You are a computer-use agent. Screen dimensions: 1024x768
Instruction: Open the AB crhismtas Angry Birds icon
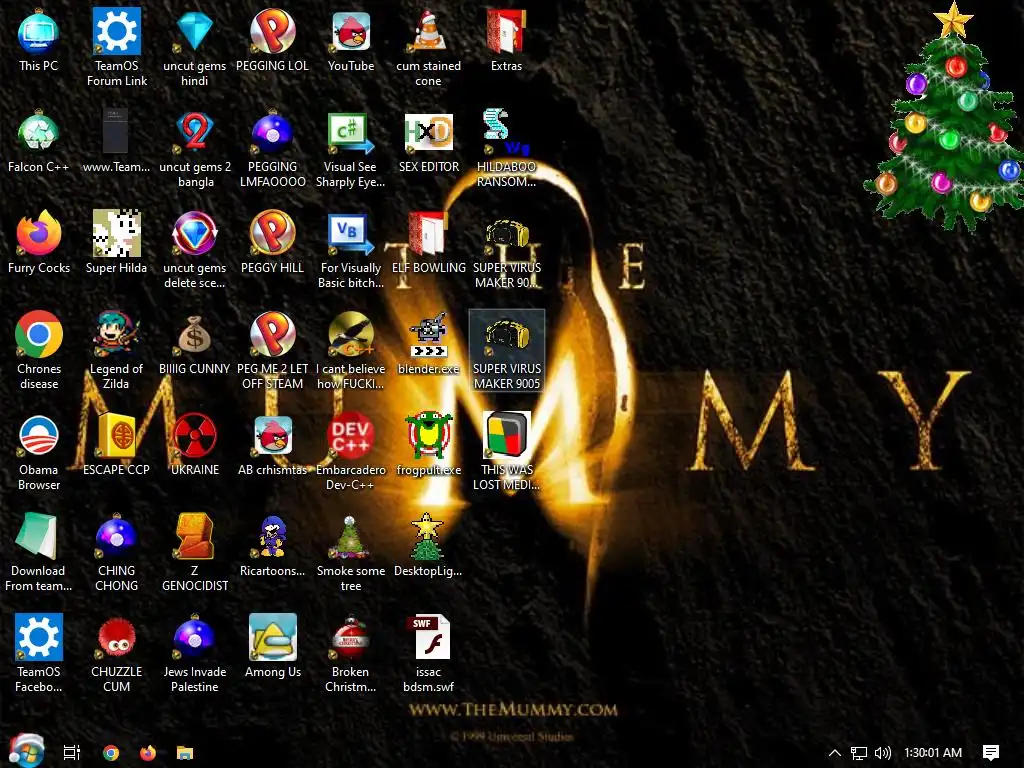point(272,445)
